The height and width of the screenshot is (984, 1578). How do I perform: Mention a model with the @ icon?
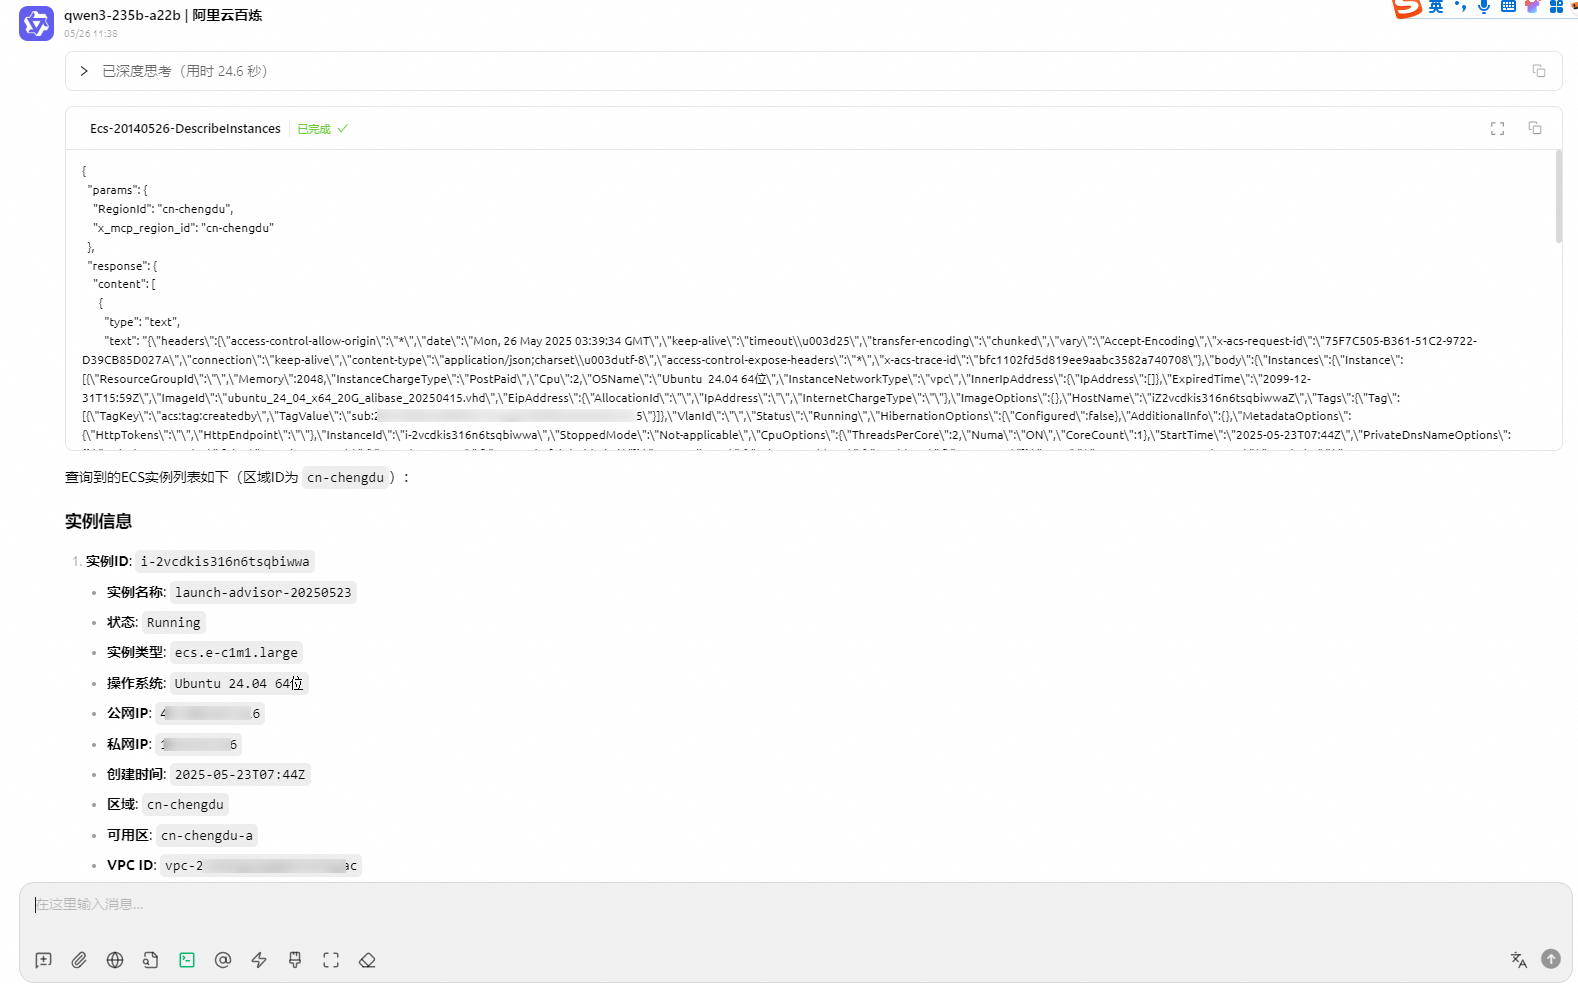[x=223, y=960]
